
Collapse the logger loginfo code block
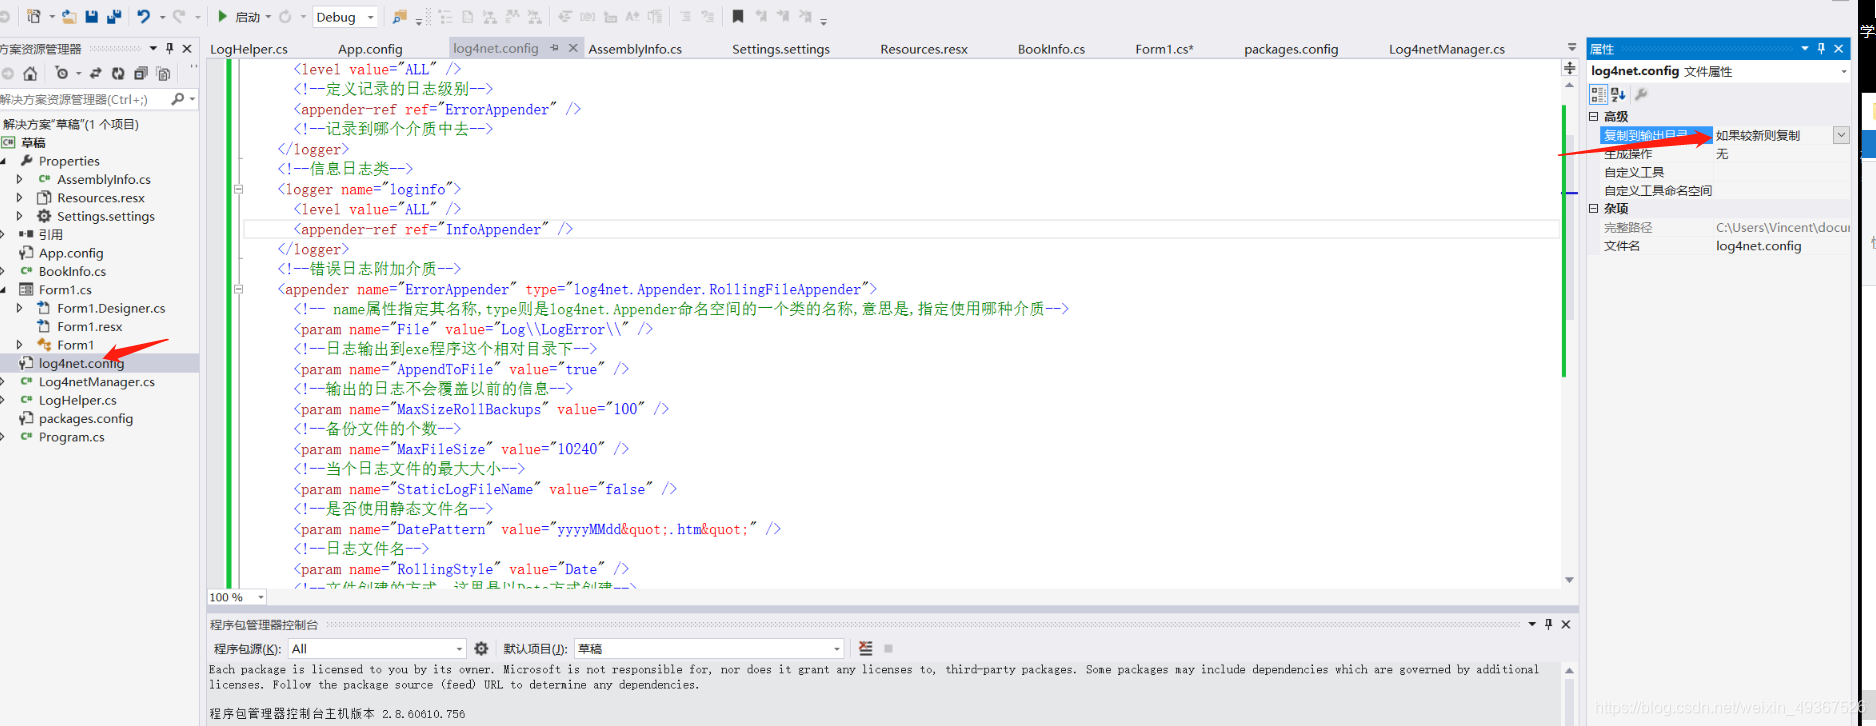[x=238, y=189]
